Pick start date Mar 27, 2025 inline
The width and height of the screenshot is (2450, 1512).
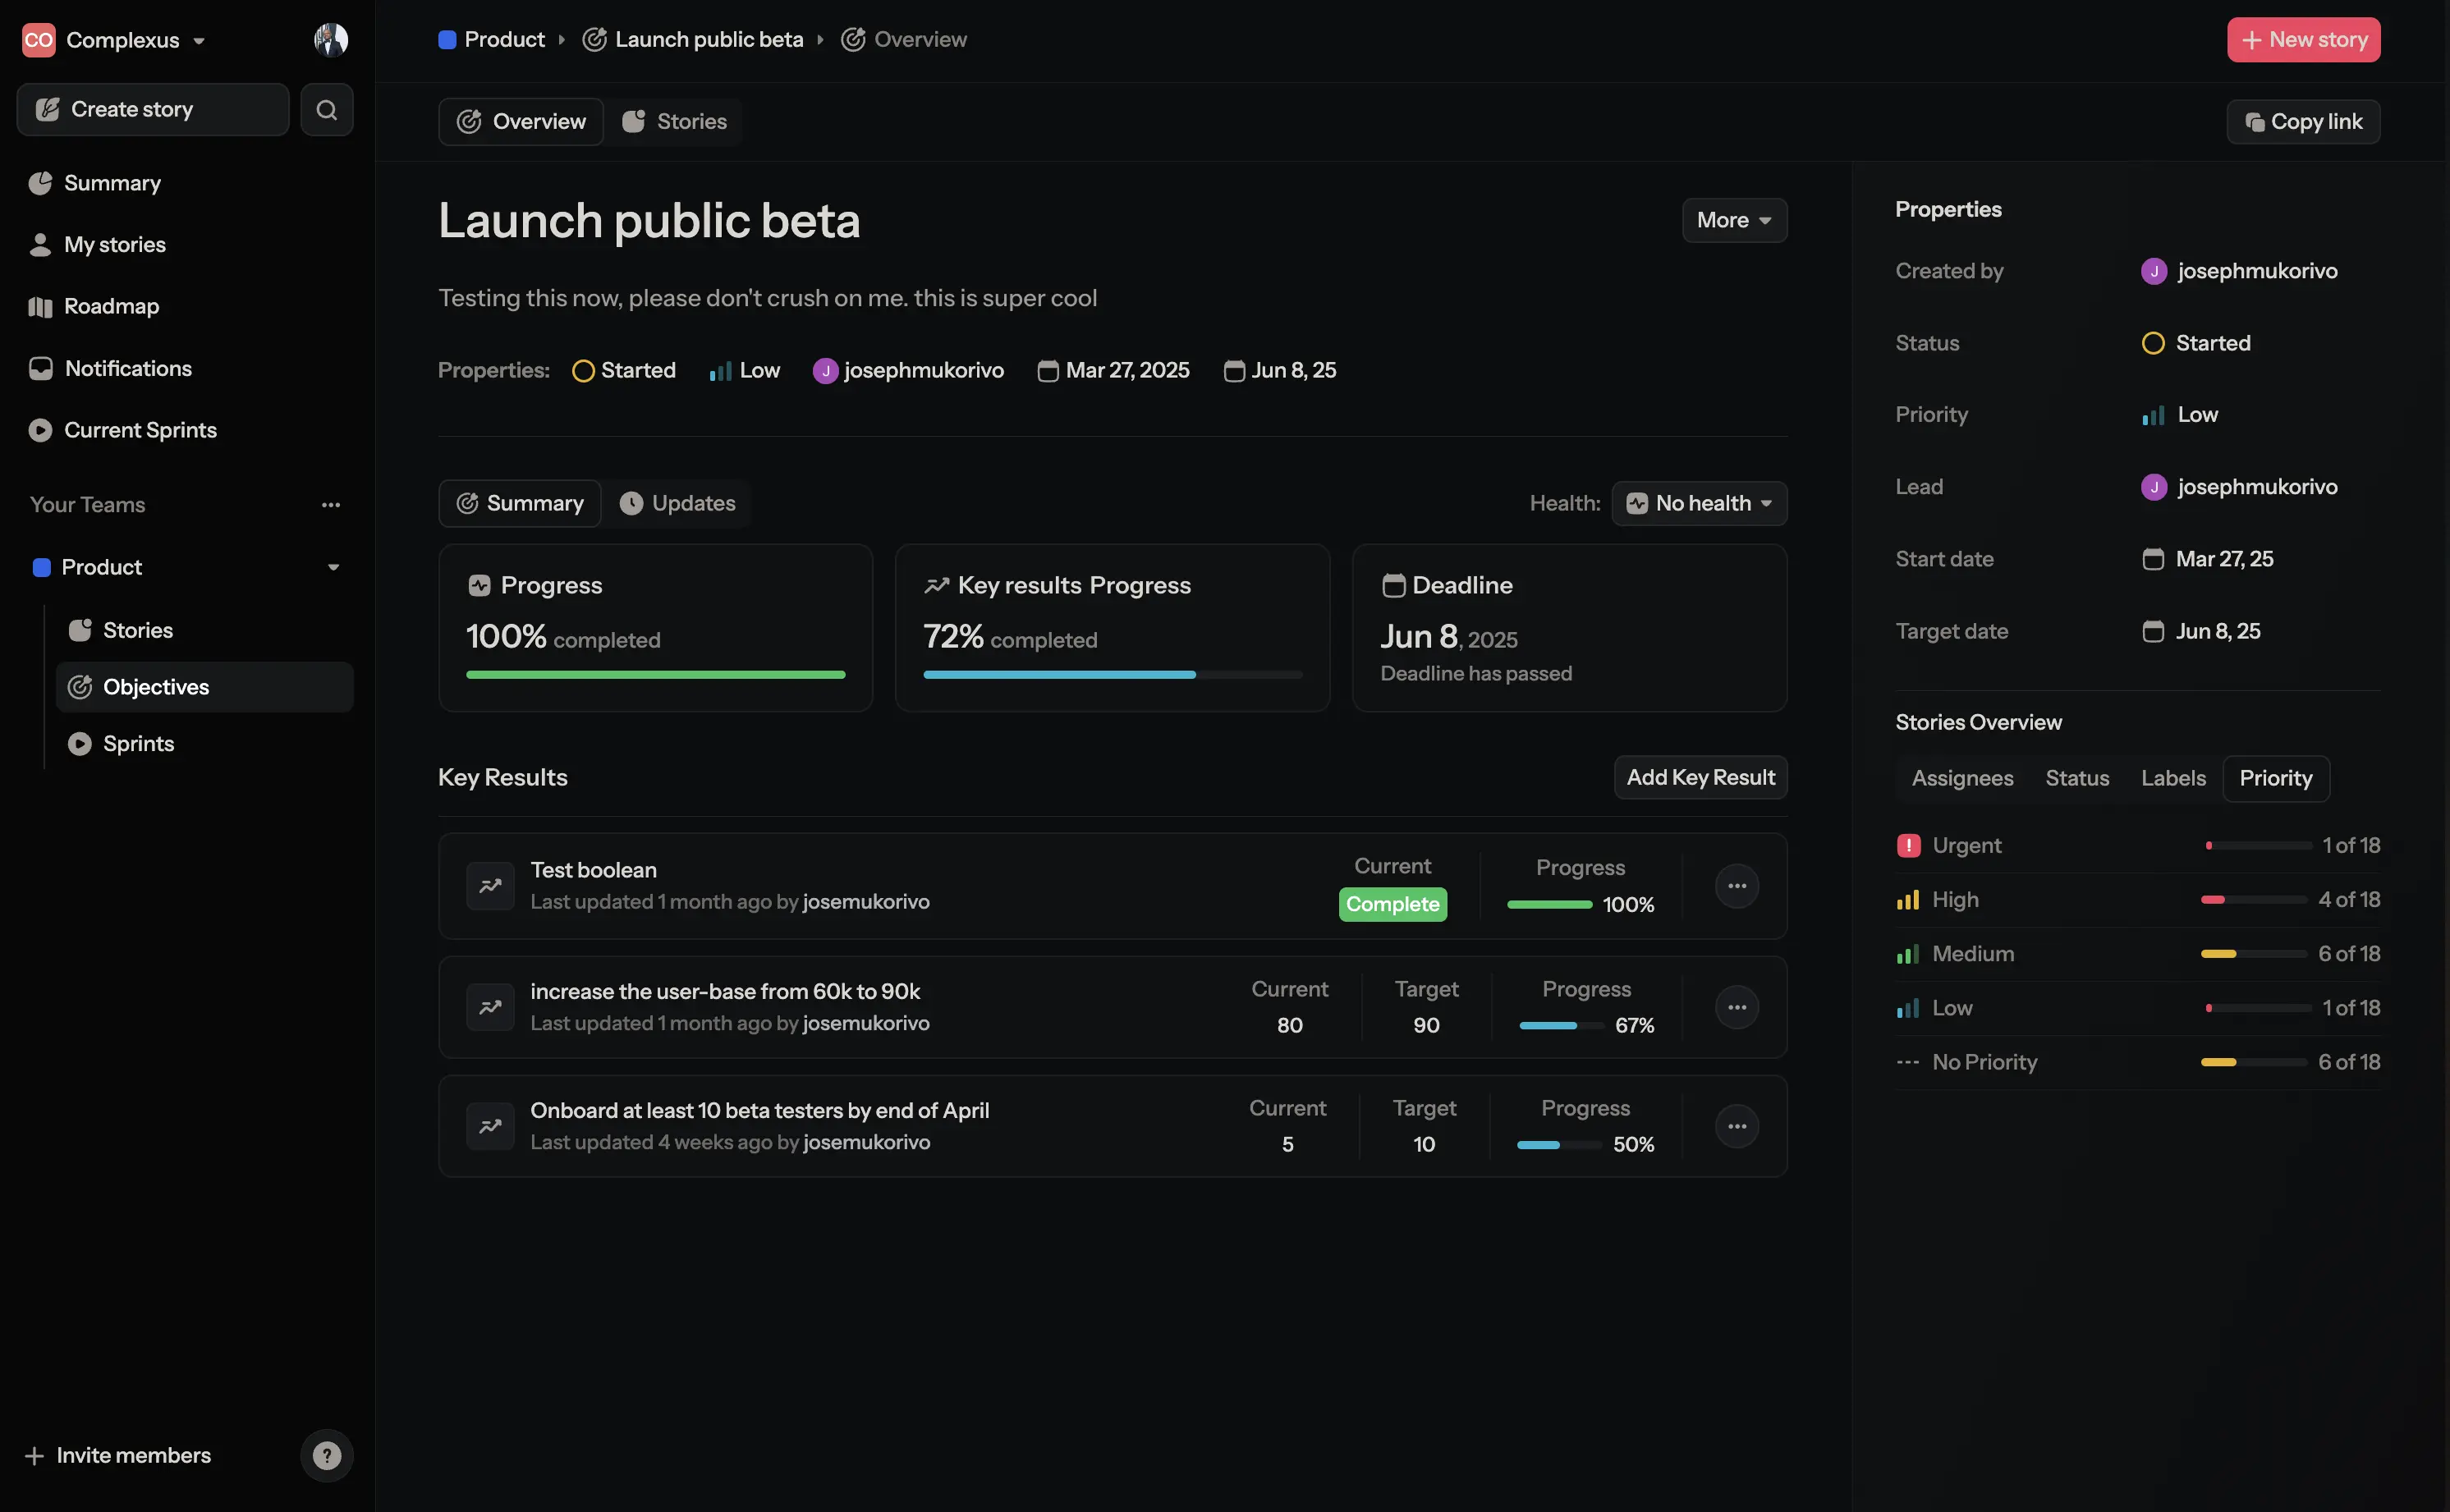tap(1113, 370)
